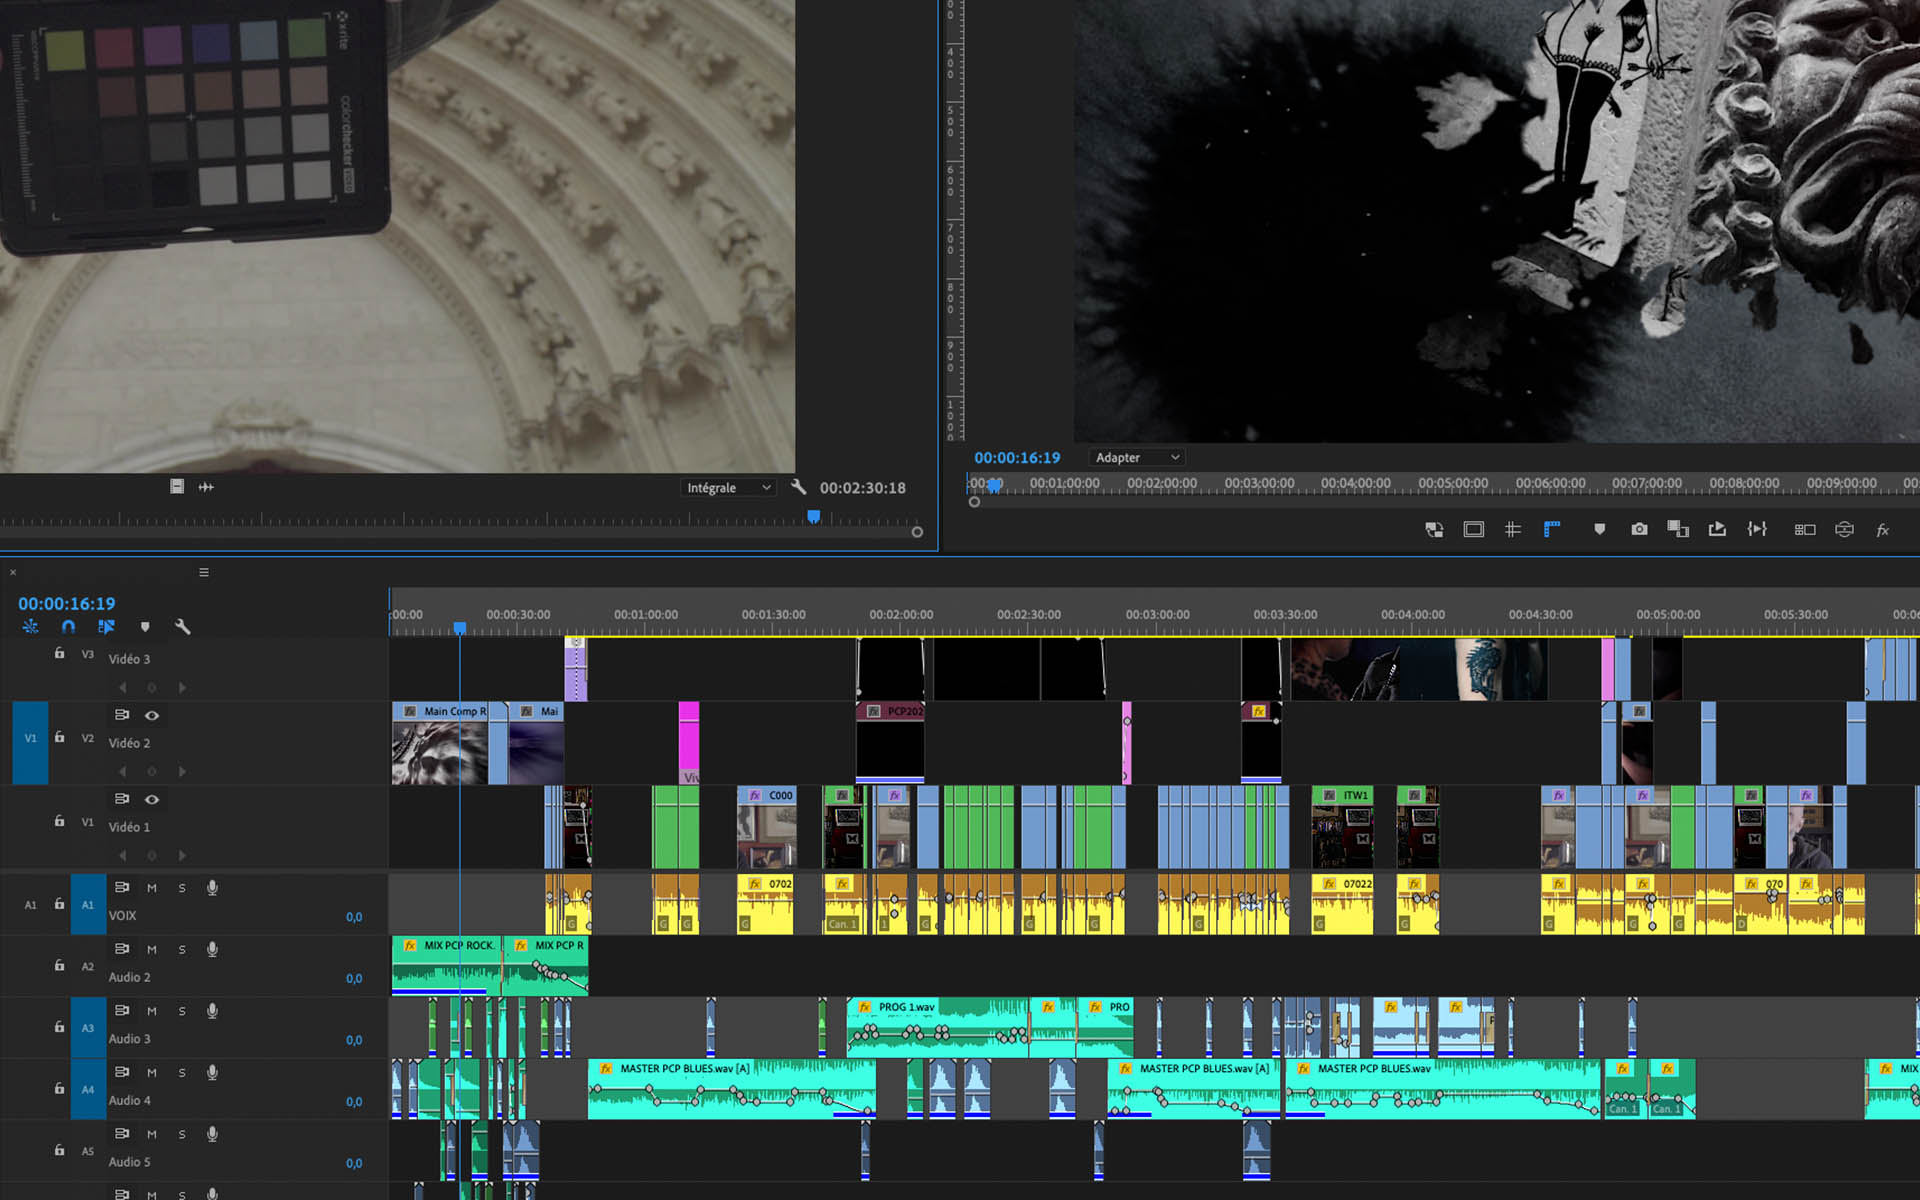This screenshot has height=1200, width=1920.
Task: Toggle A4 track targeting
Action: pyautogui.click(x=88, y=1090)
